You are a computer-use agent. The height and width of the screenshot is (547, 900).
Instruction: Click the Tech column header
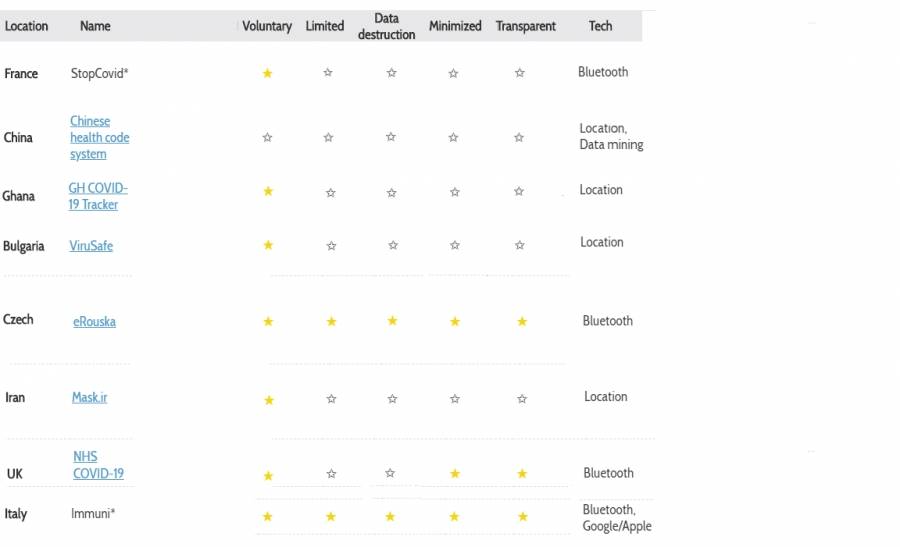pyautogui.click(x=600, y=26)
